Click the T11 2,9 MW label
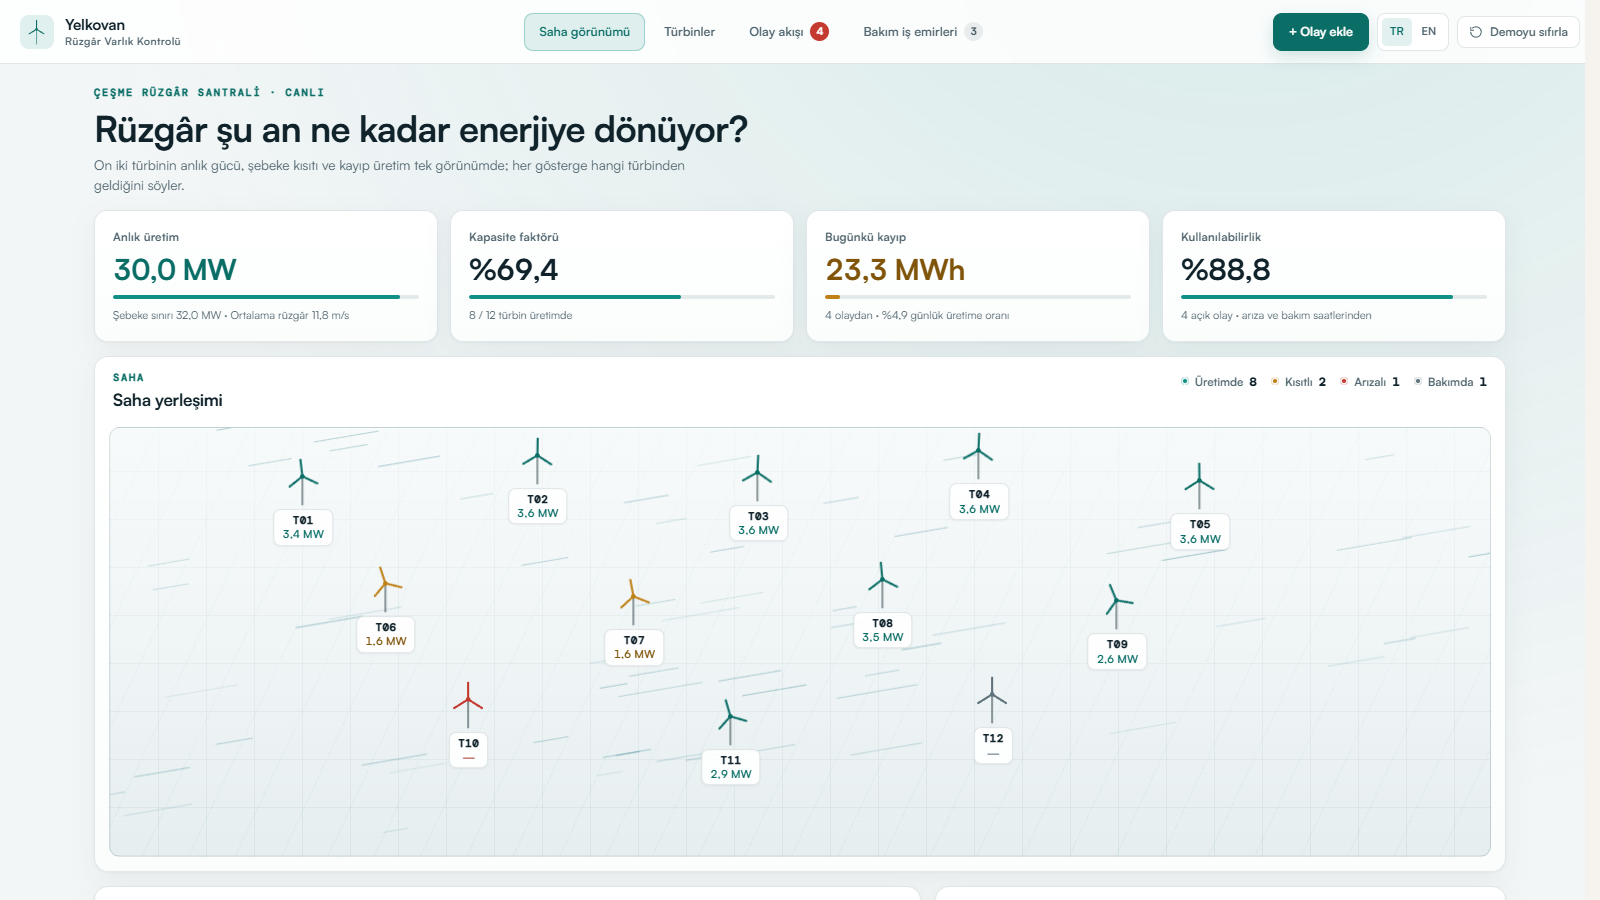This screenshot has width=1600, height=900. (731, 767)
